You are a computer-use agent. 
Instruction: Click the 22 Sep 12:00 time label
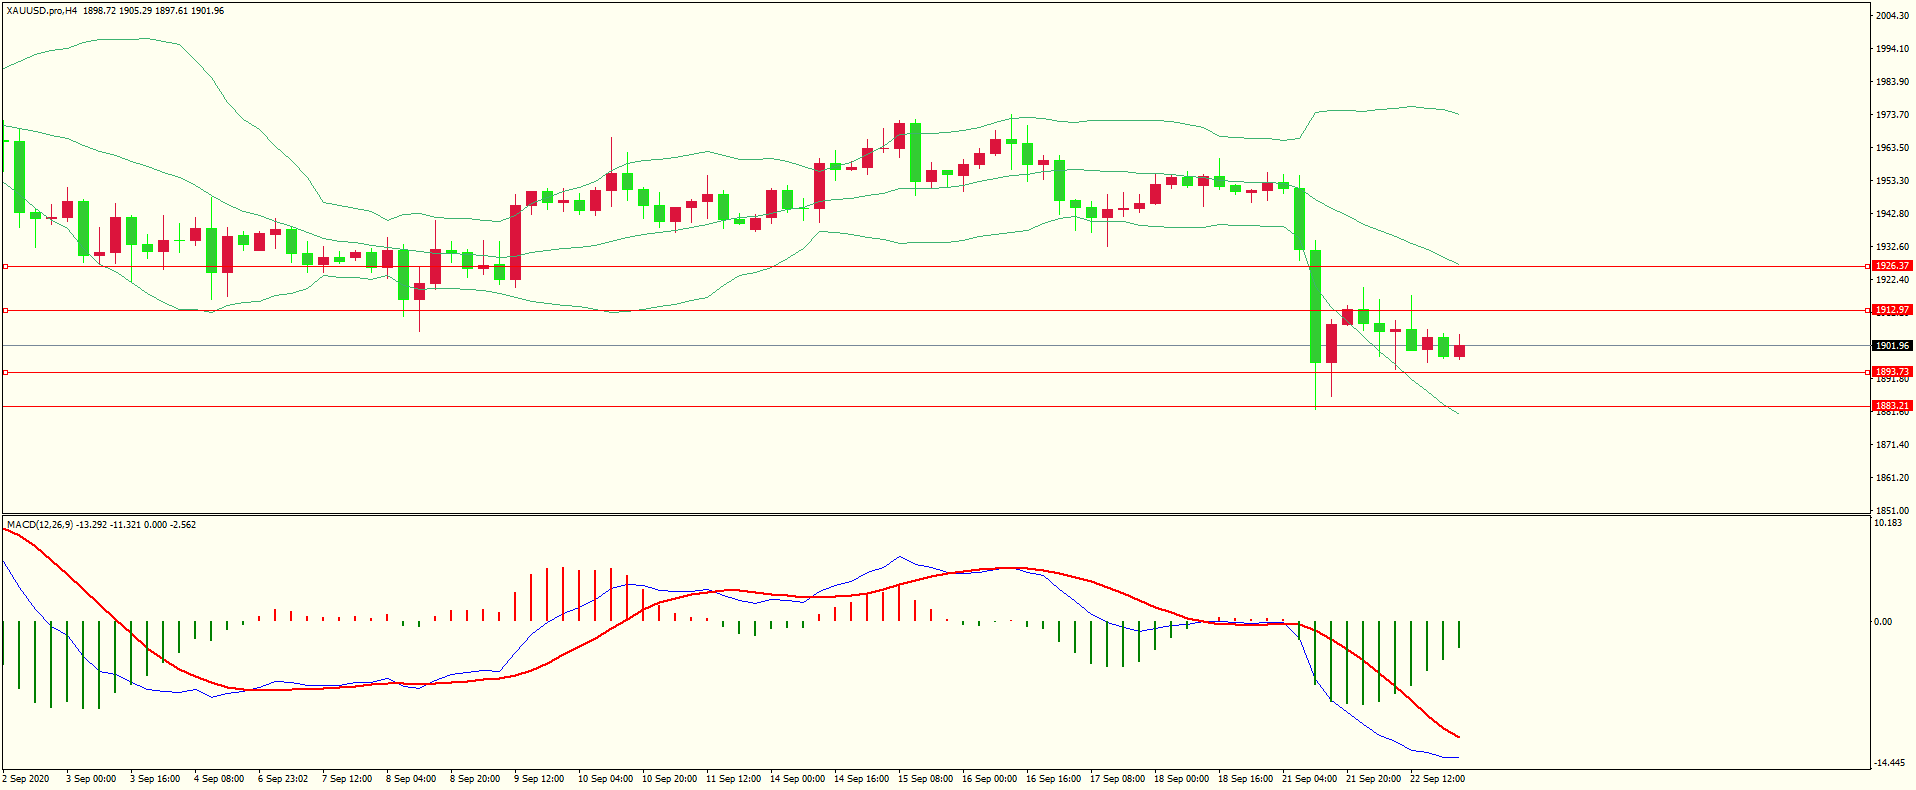[x=1437, y=778]
